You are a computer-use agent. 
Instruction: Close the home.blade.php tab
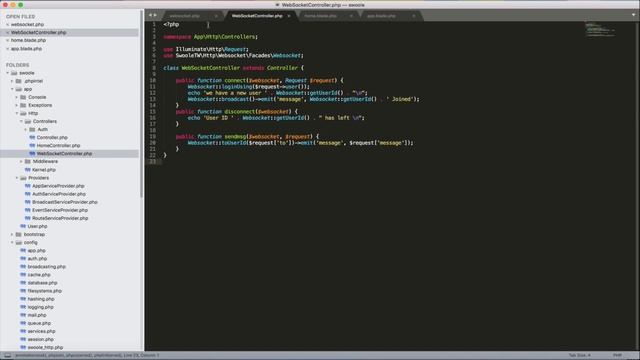351,16
